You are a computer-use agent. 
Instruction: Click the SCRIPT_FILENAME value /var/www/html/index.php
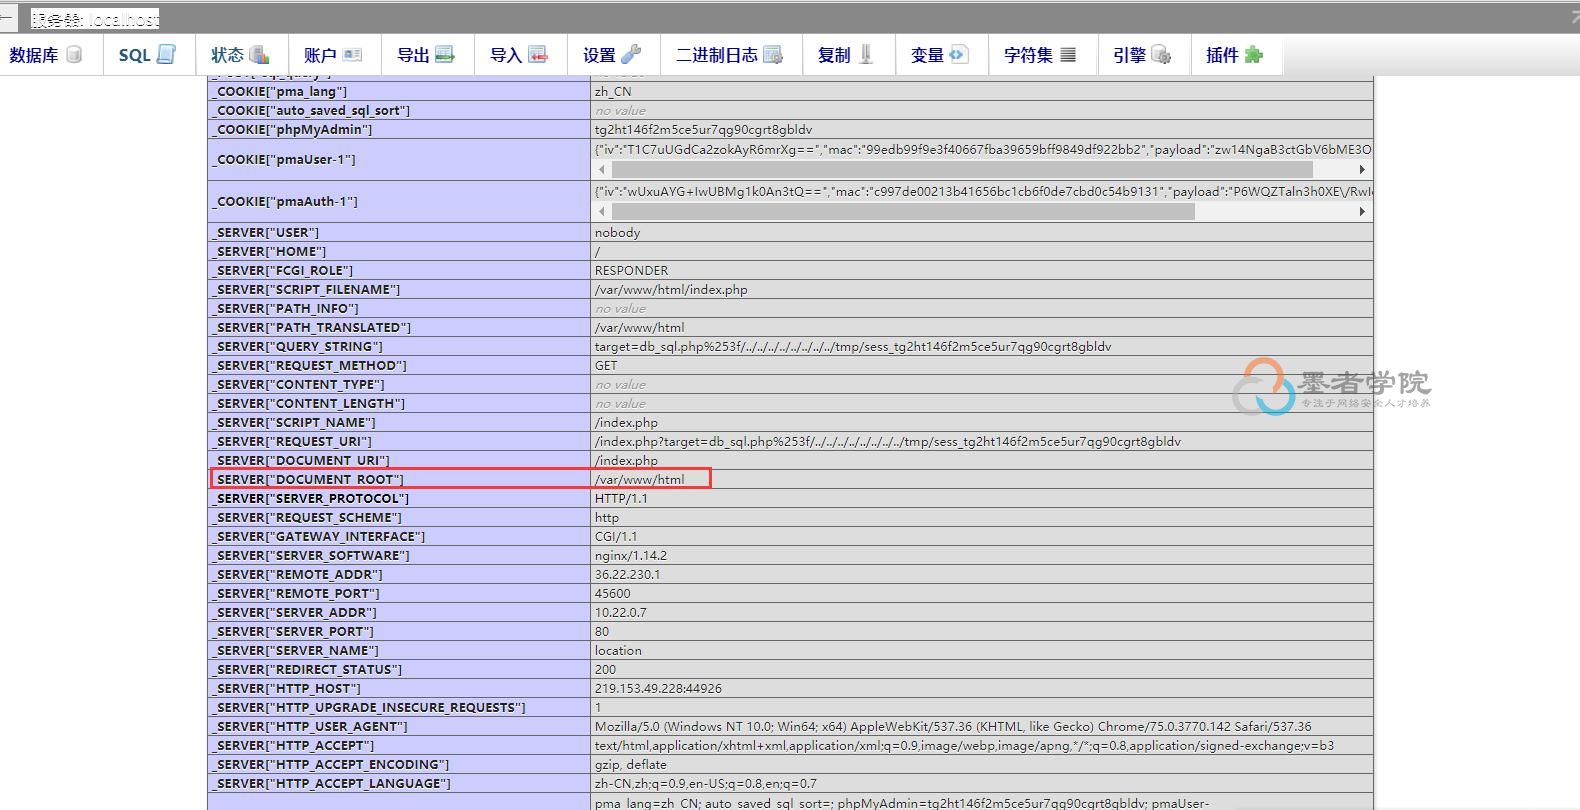pos(671,289)
